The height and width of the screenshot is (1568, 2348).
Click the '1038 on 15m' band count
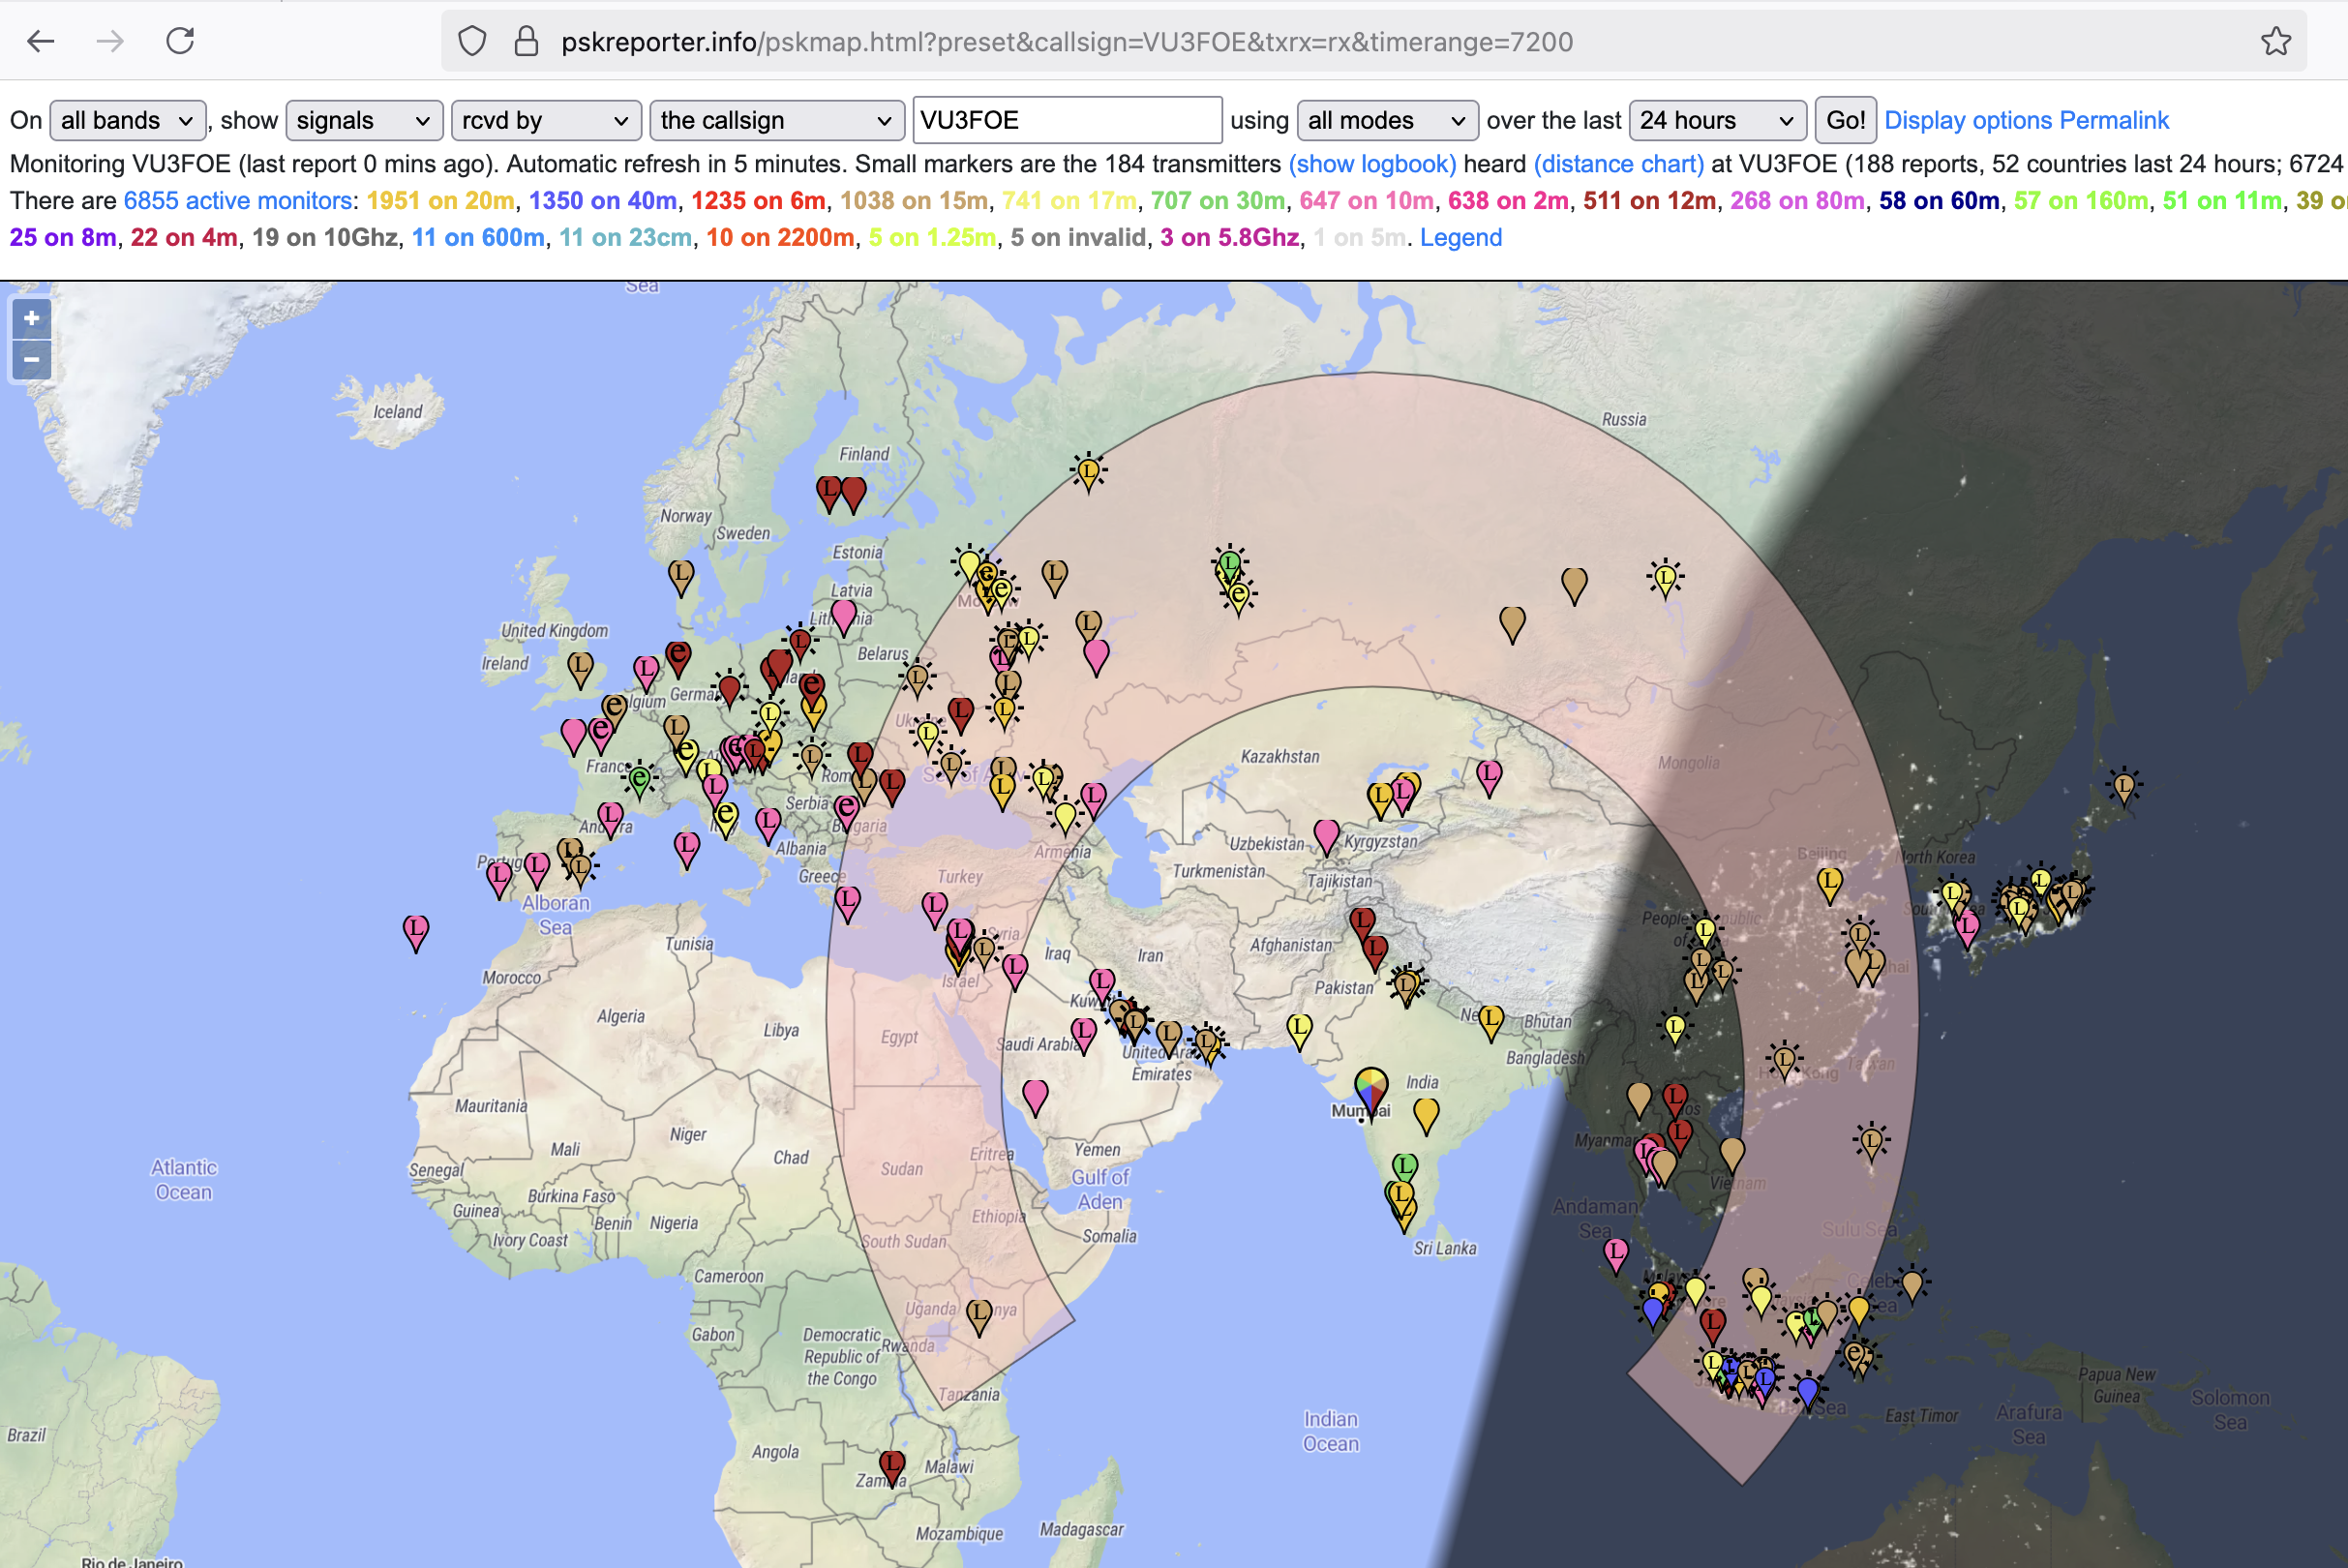pyautogui.click(x=914, y=201)
